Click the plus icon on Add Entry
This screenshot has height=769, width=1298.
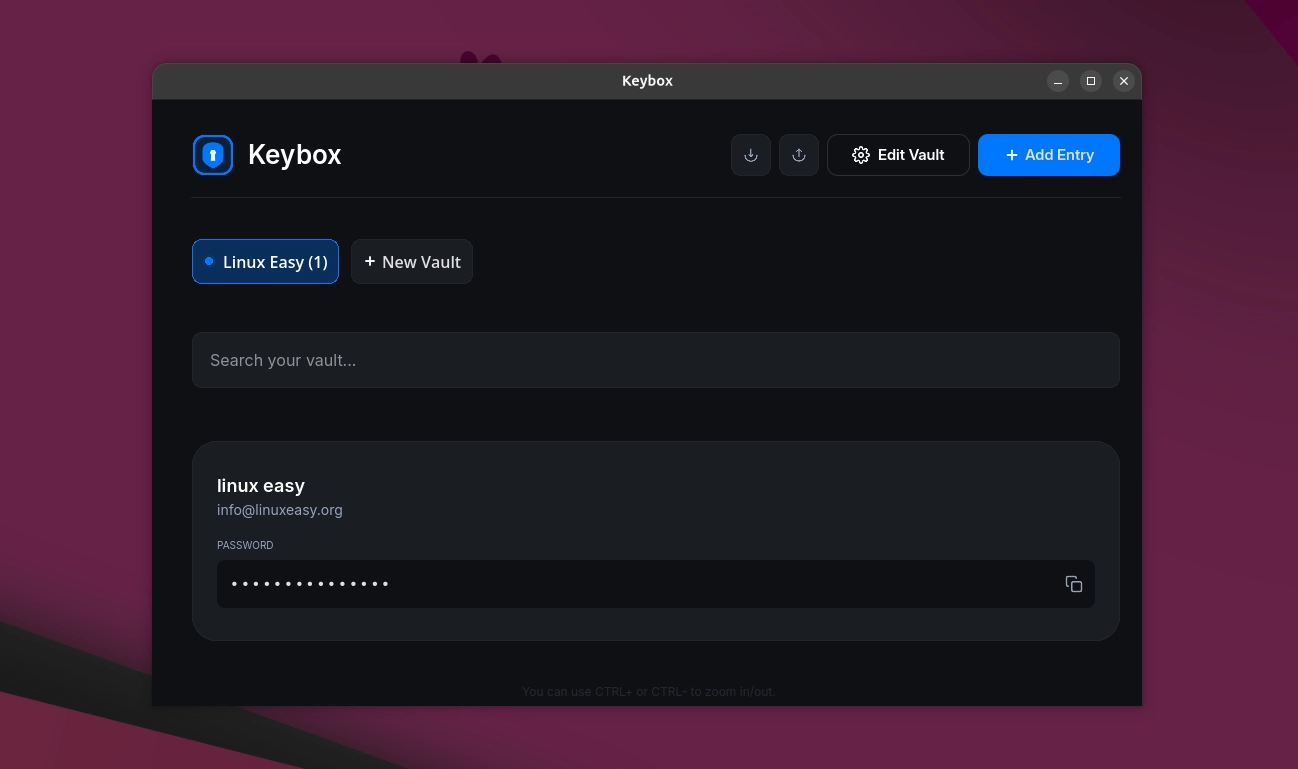(1009, 155)
